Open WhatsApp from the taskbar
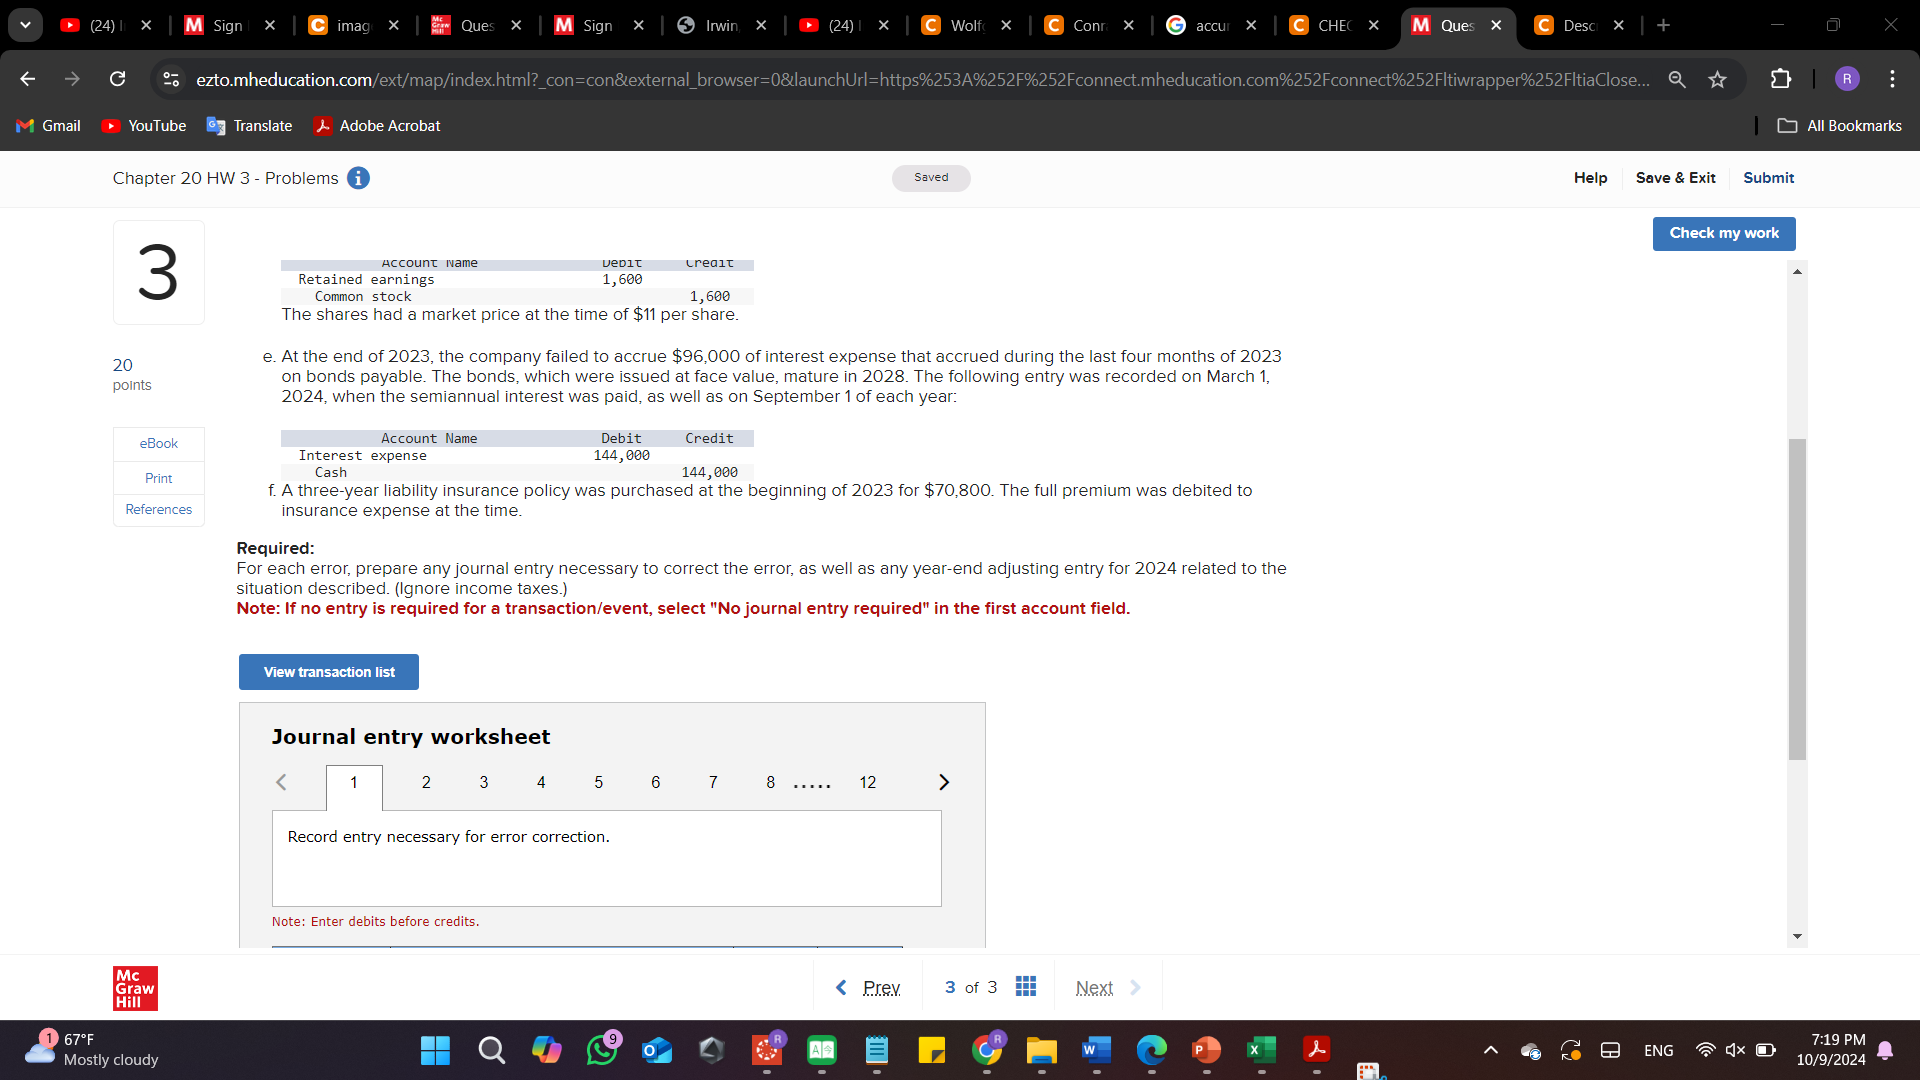The image size is (1920, 1080). [x=602, y=1050]
